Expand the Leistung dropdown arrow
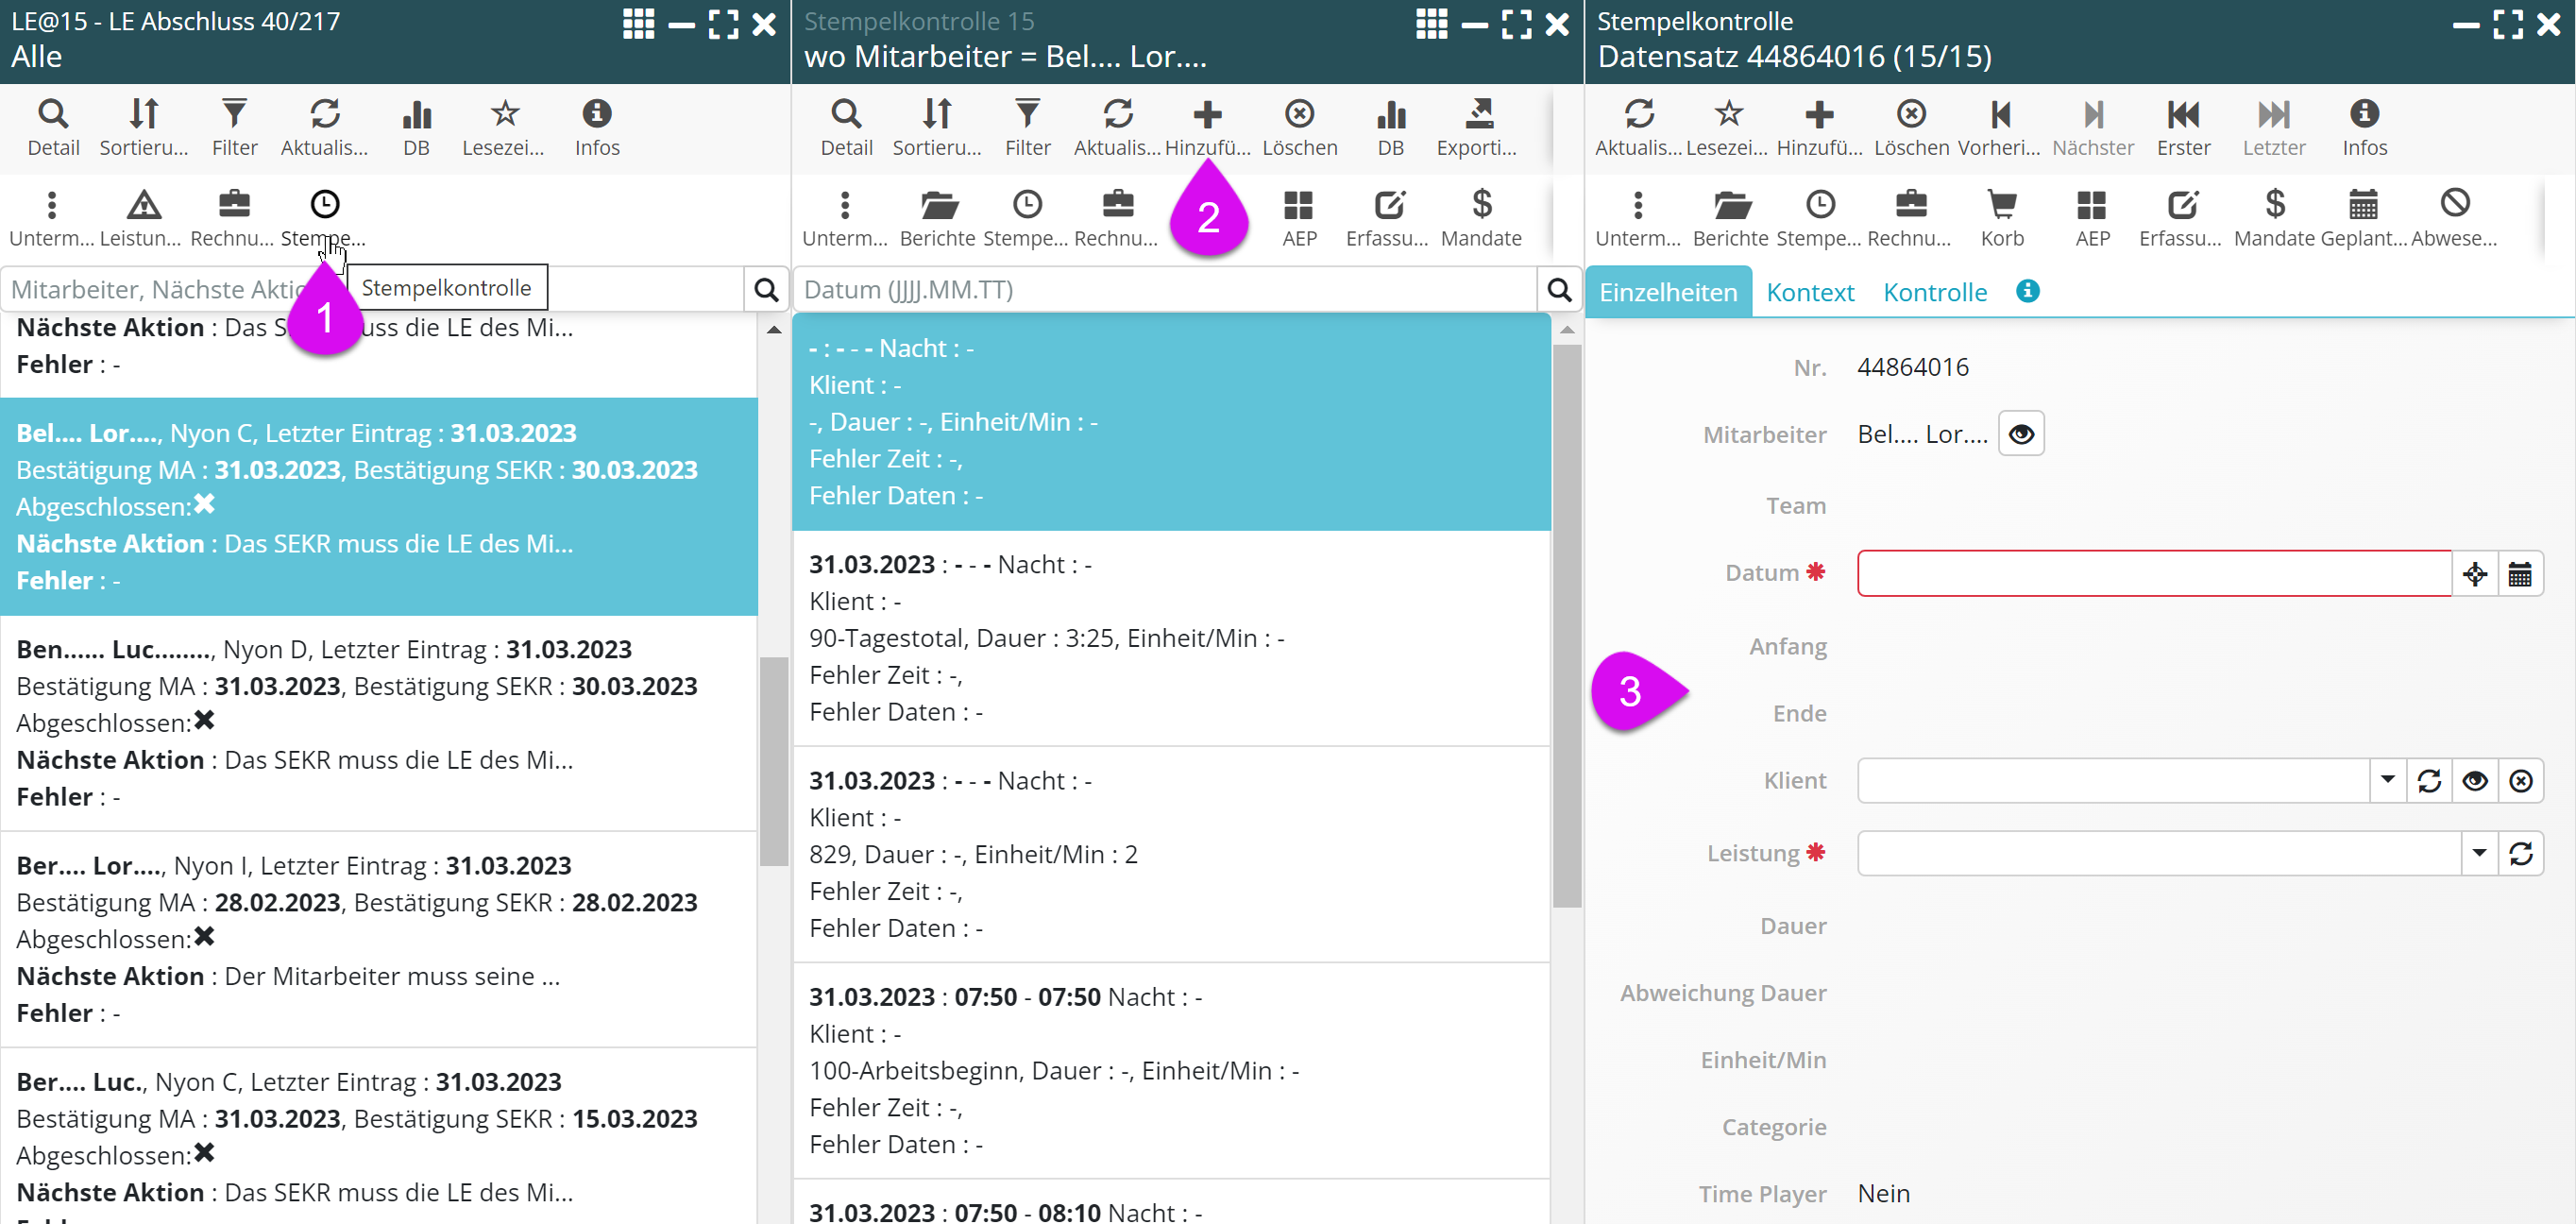The width and height of the screenshot is (2576, 1224). (2478, 854)
